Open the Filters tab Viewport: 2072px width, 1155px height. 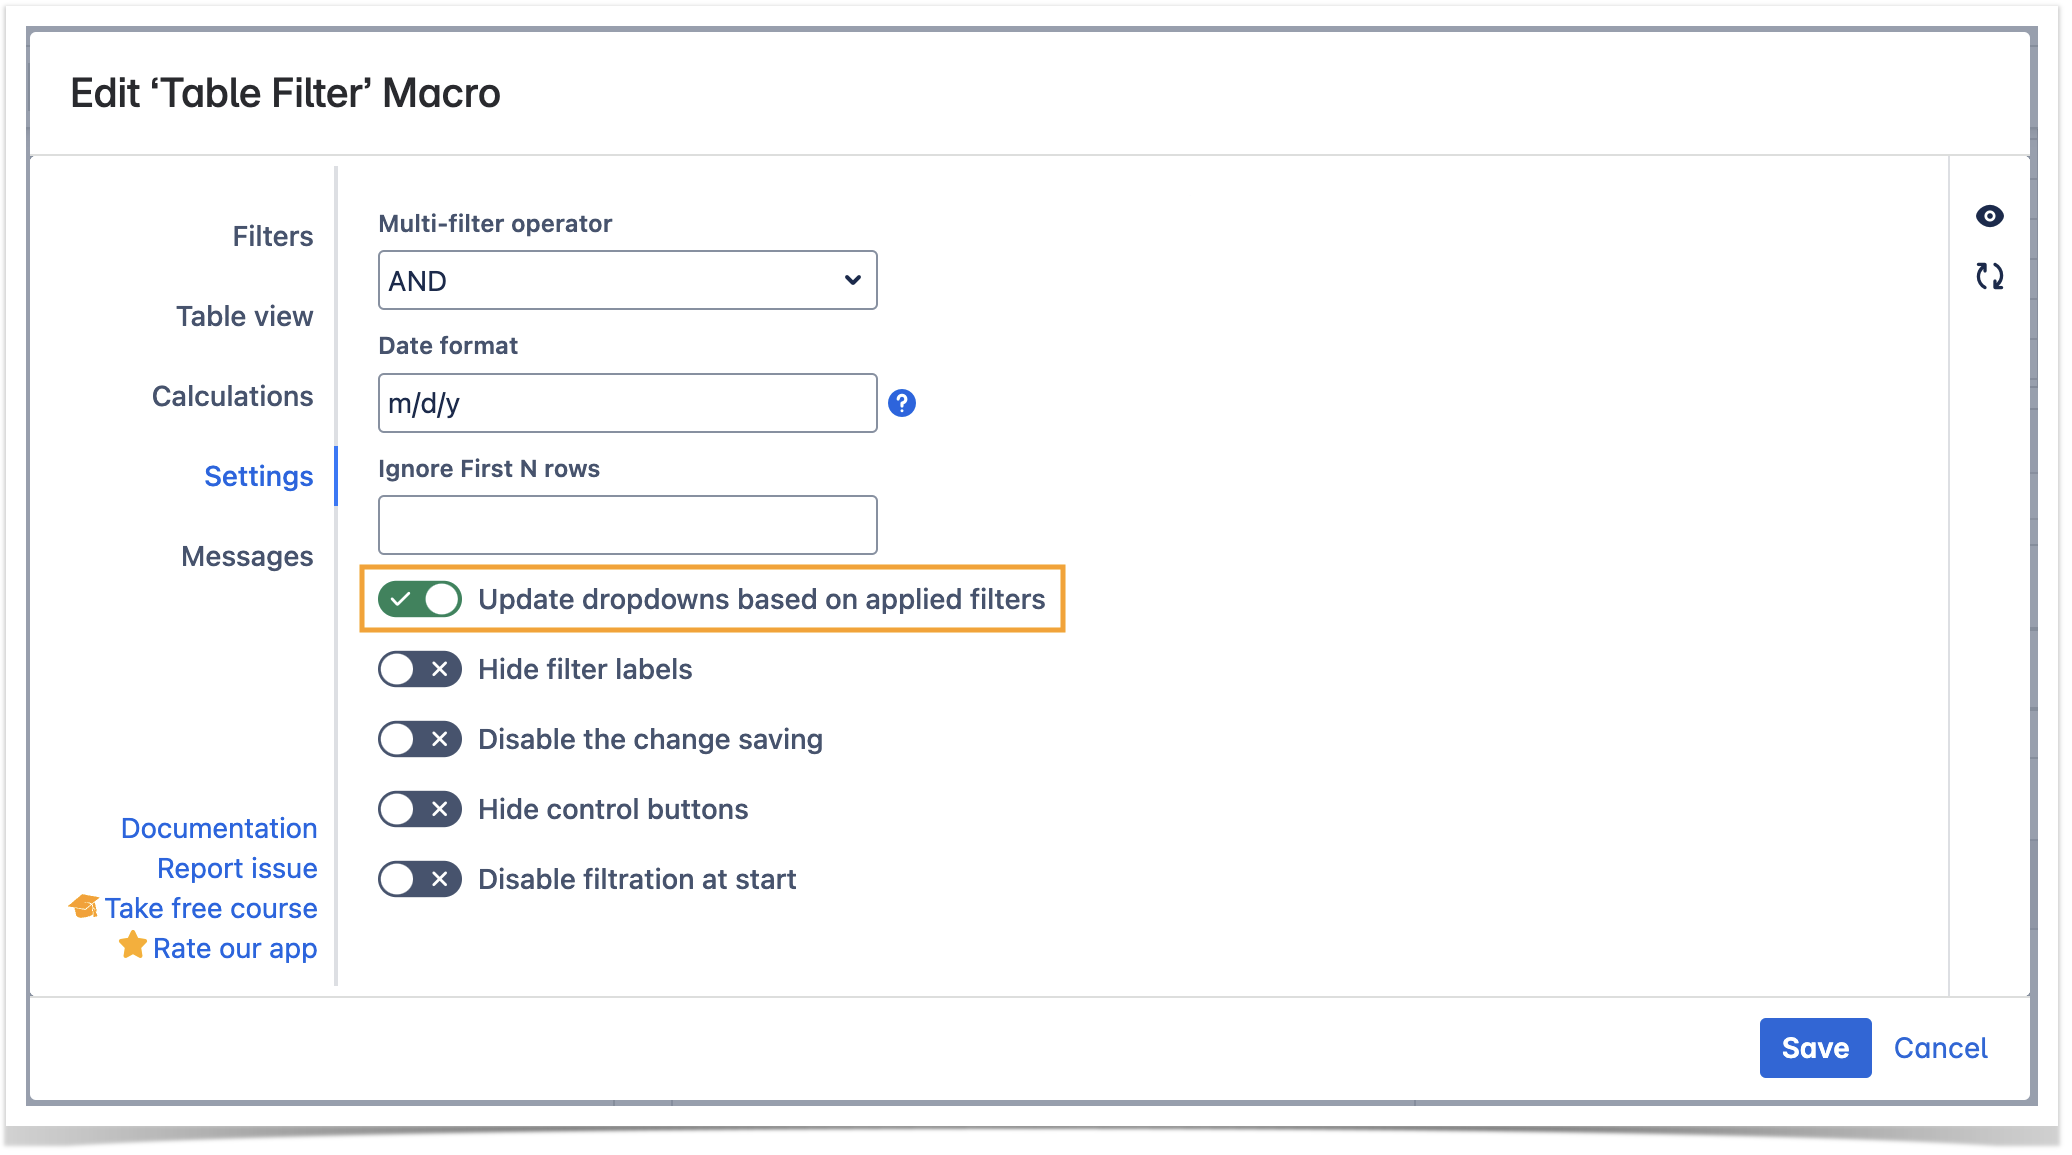[x=272, y=236]
